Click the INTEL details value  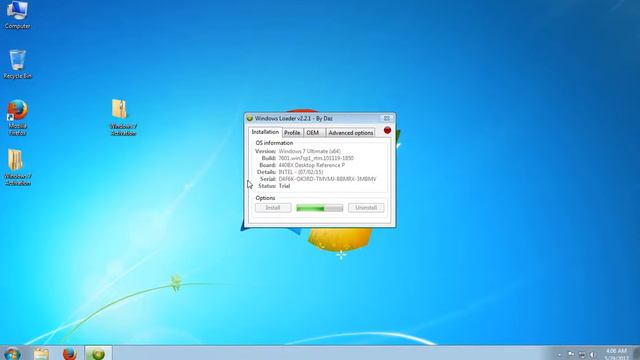tap(301, 172)
